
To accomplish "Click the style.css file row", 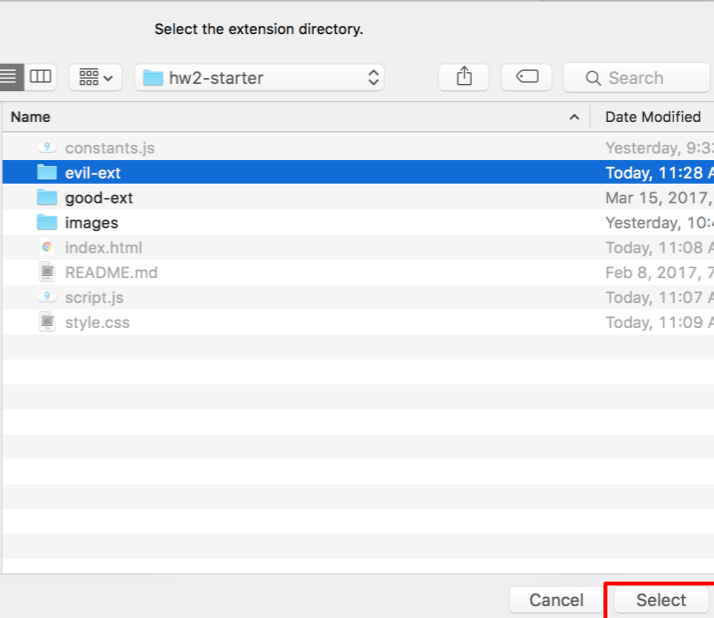I will pos(97,322).
